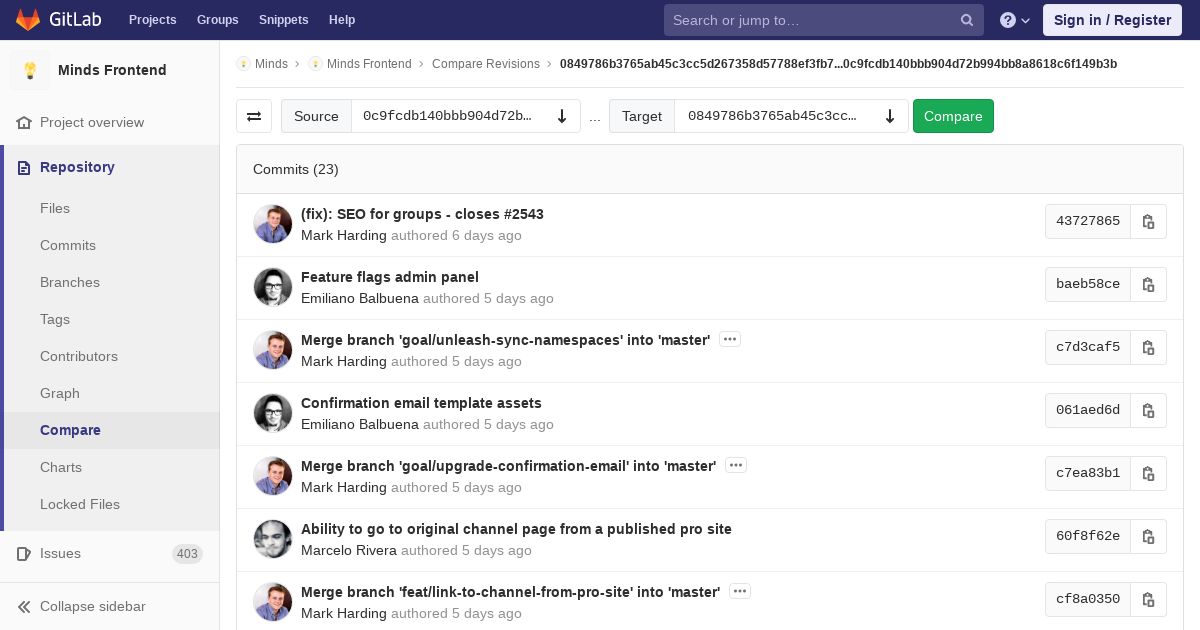Click the green Compare button
Image resolution: width=1200 pixels, height=630 pixels.
coord(953,116)
